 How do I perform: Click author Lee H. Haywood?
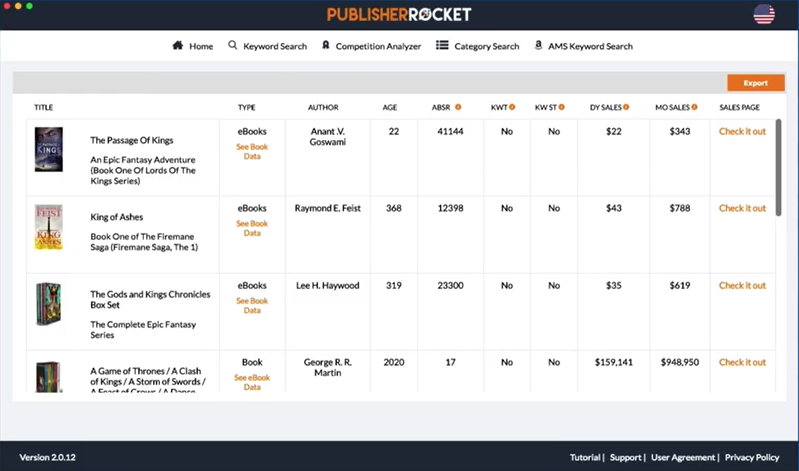pyautogui.click(x=328, y=285)
